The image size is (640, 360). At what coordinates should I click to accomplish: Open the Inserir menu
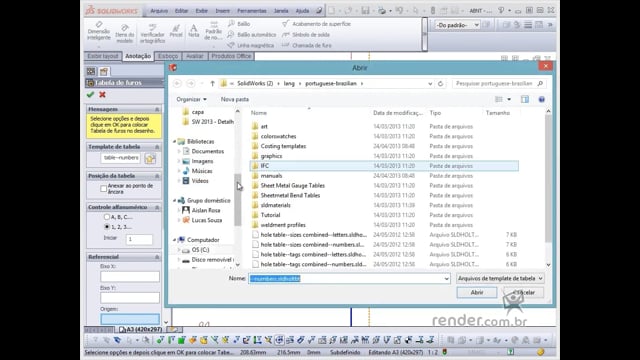(x=222, y=11)
